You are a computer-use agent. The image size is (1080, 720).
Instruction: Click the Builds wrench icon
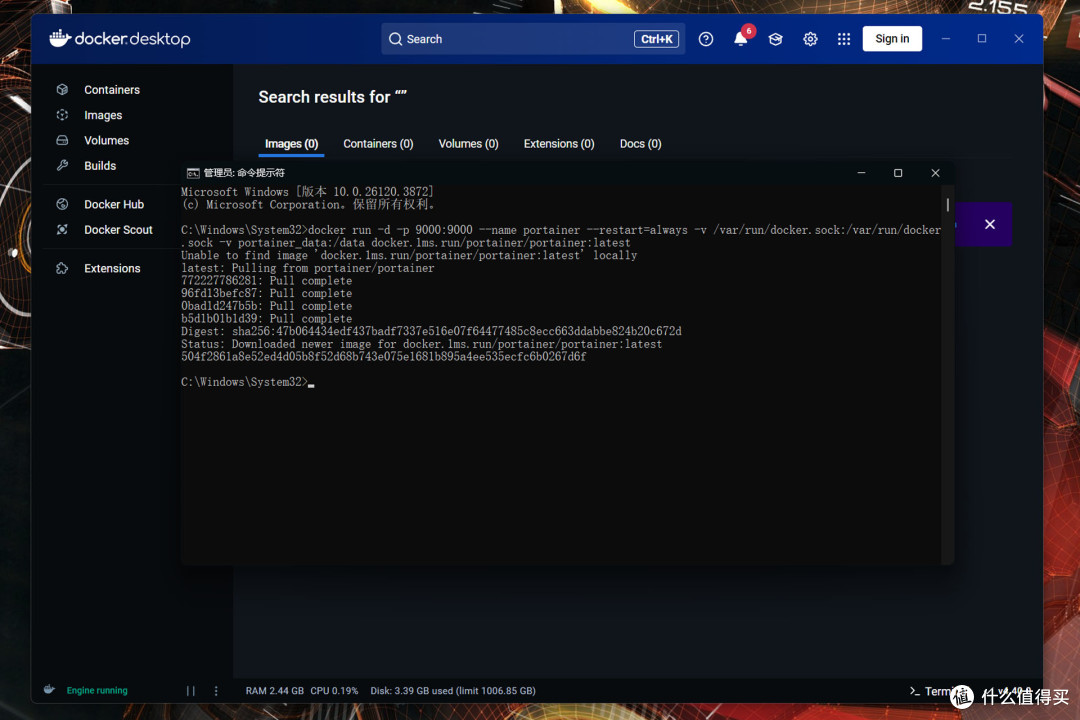coord(62,165)
